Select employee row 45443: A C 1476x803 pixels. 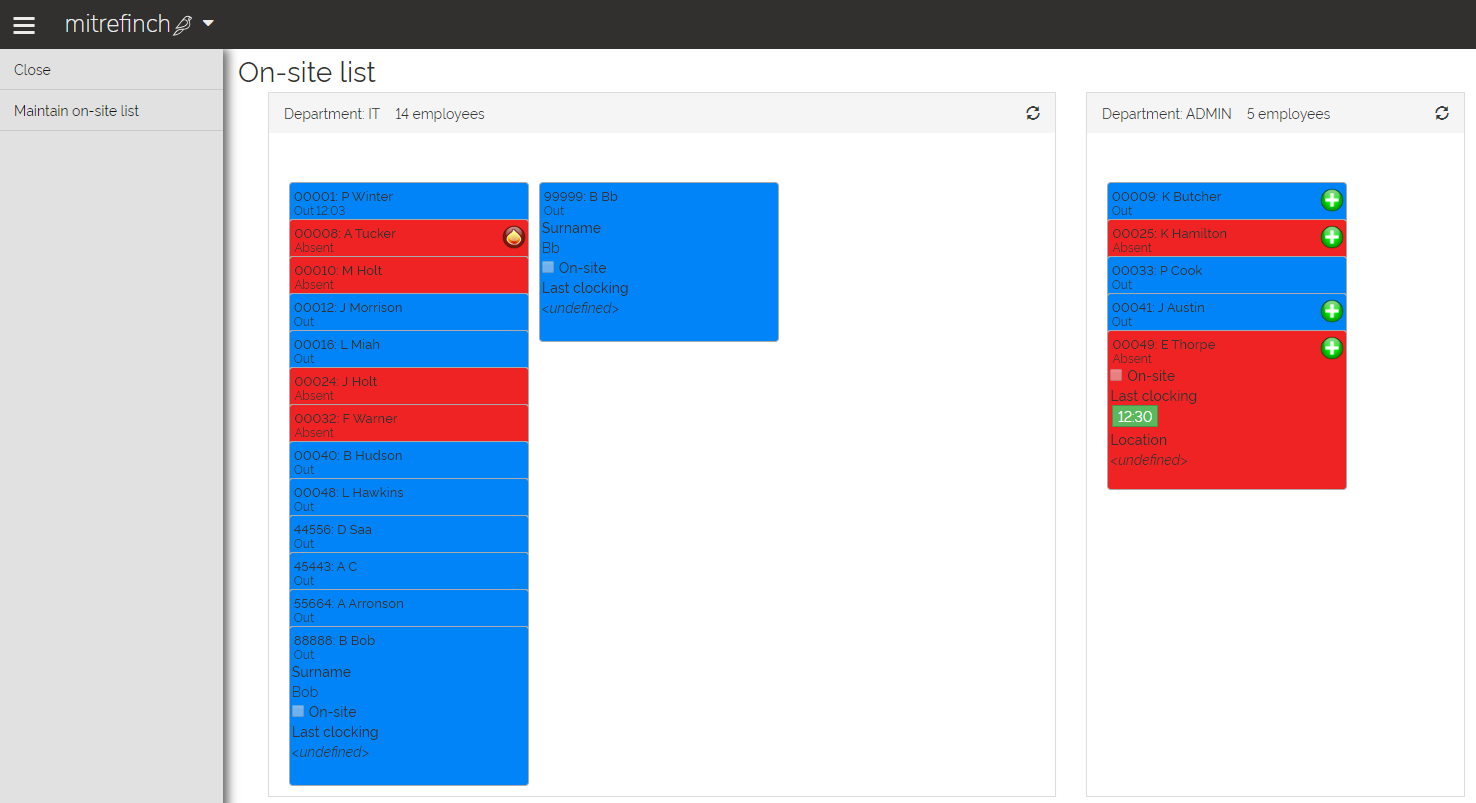[409, 572]
